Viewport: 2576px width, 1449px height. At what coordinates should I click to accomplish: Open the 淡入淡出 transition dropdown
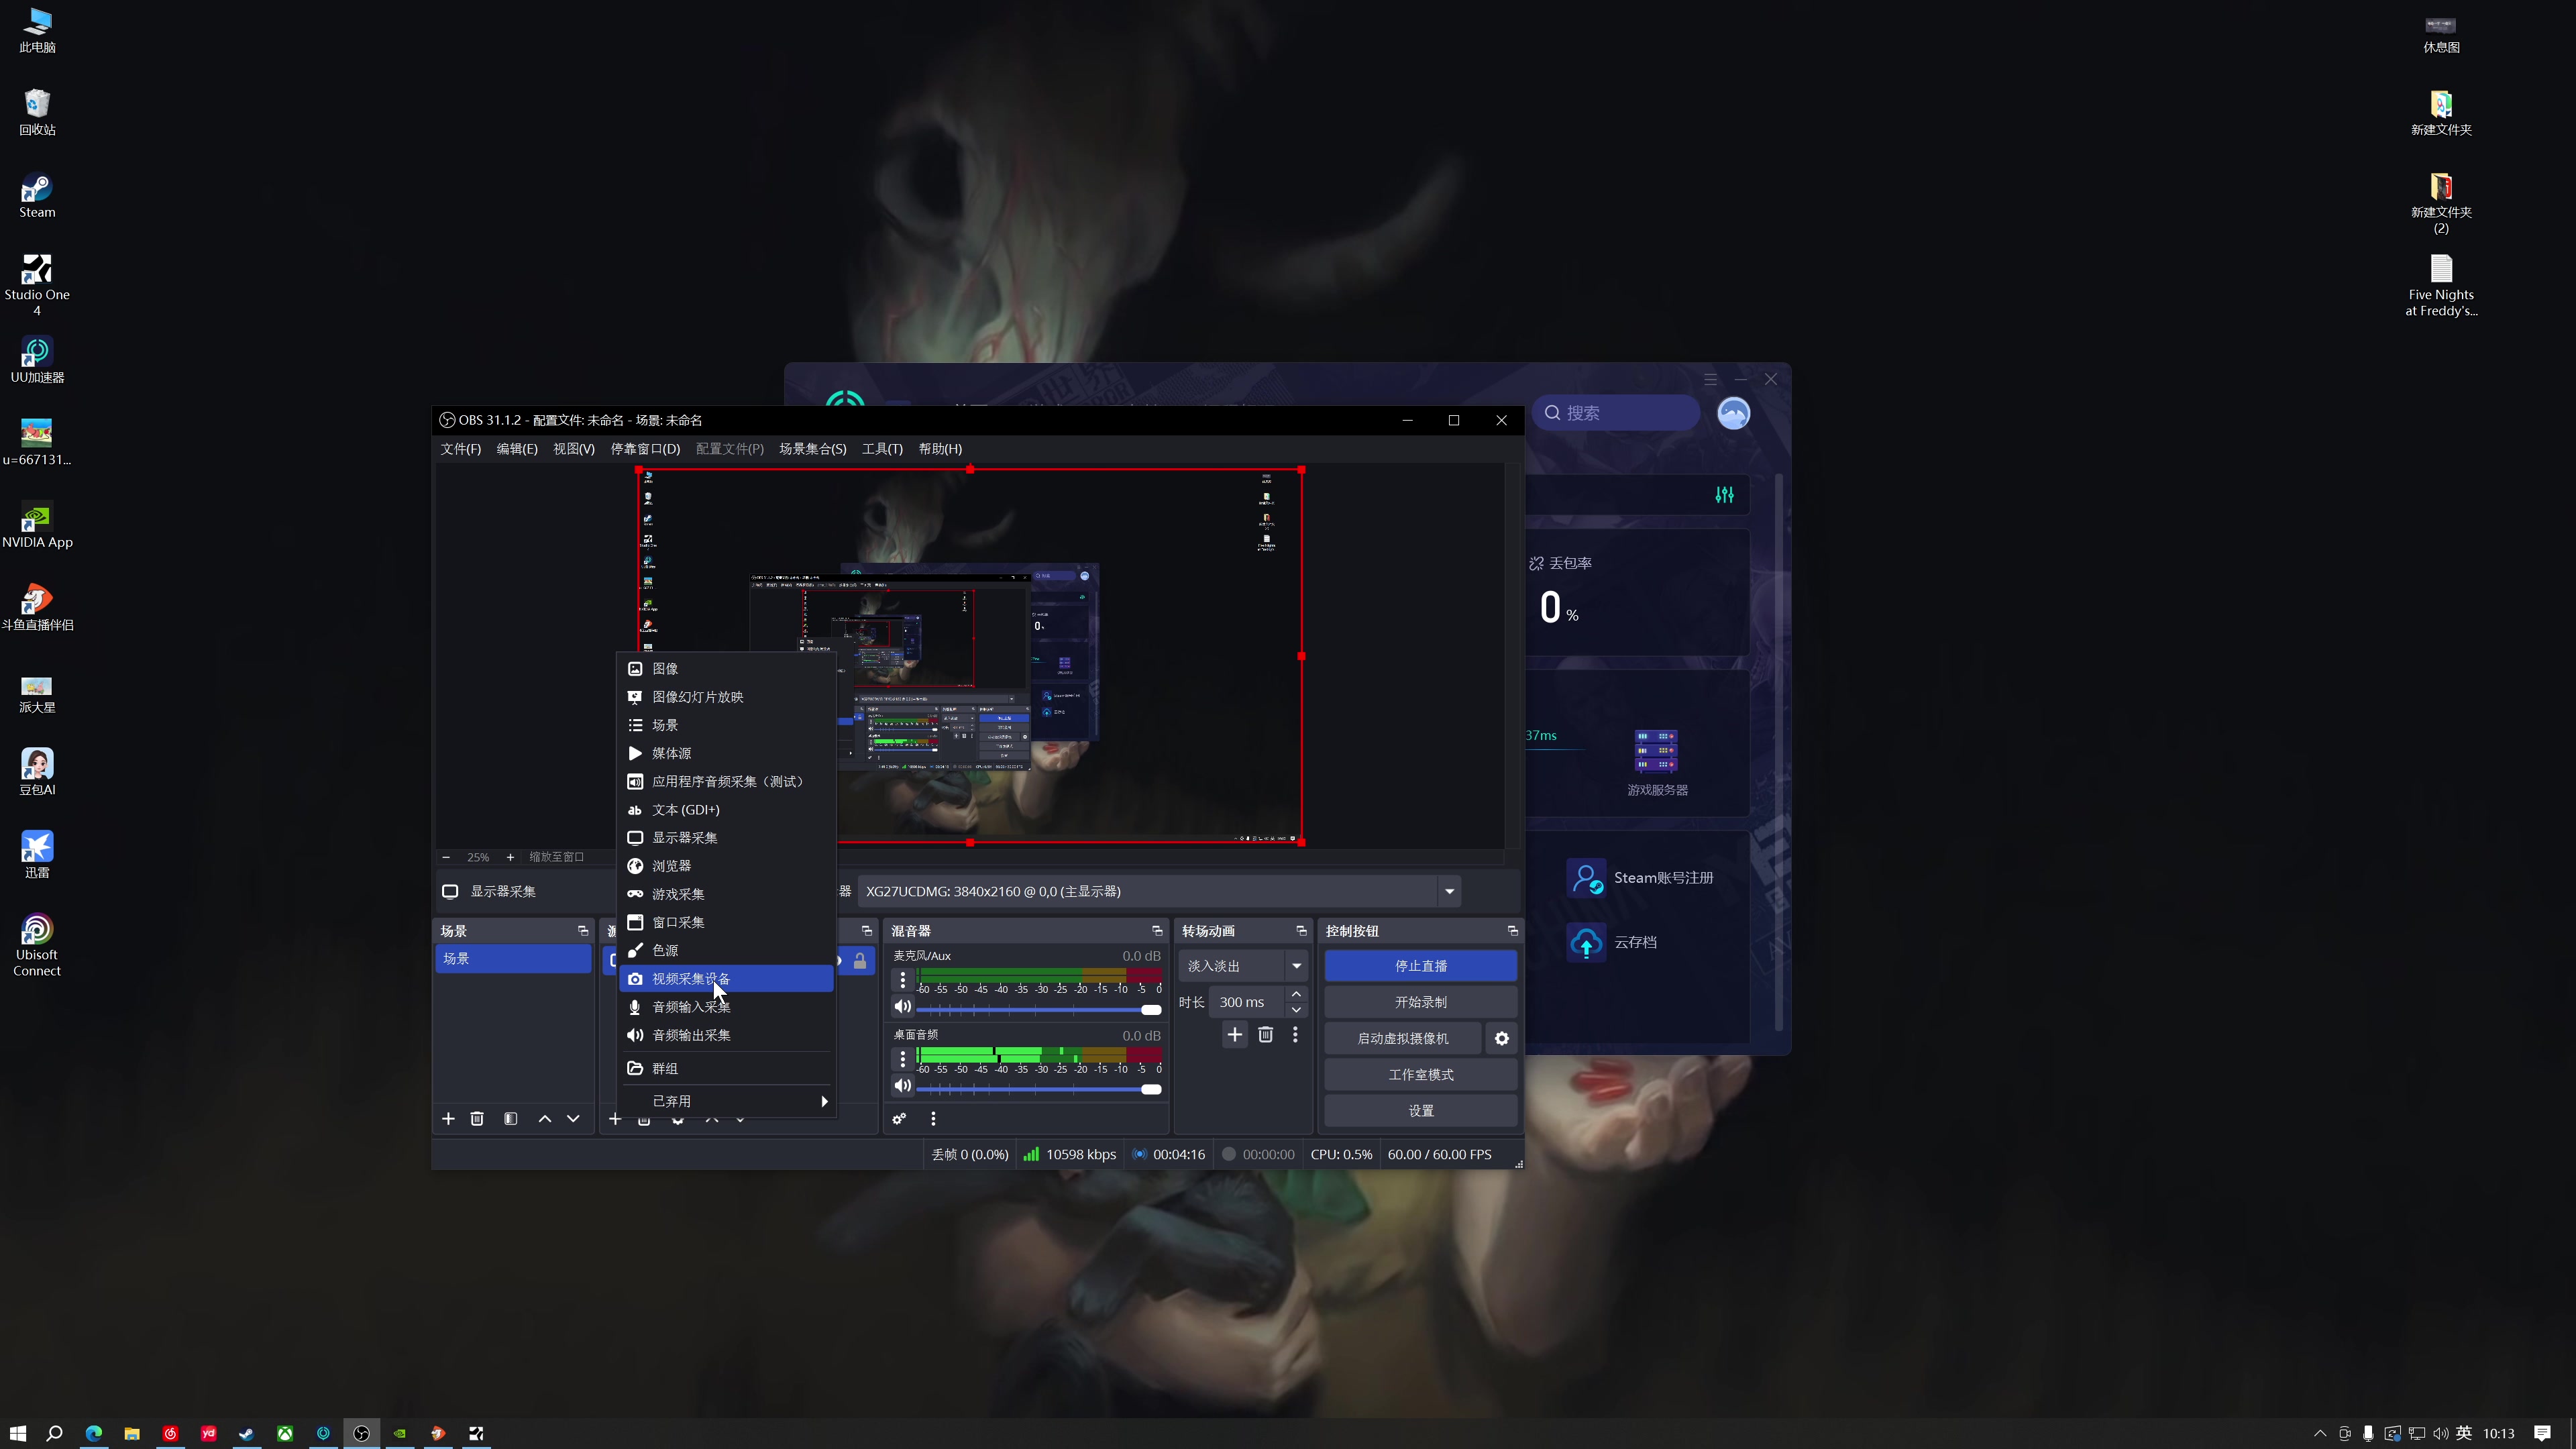click(x=1243, y=966)
